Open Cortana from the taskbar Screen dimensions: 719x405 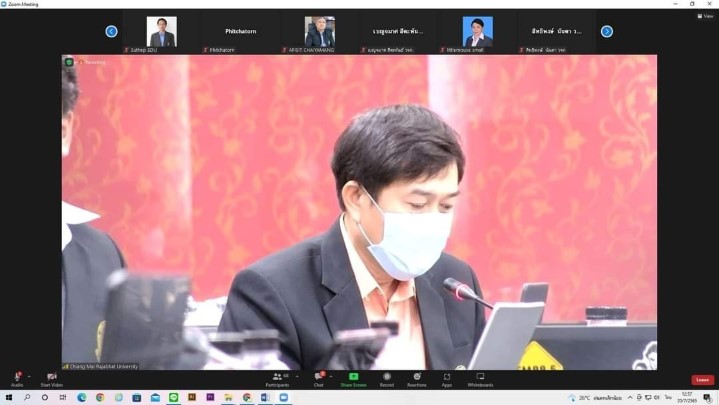tap(44, 397)
